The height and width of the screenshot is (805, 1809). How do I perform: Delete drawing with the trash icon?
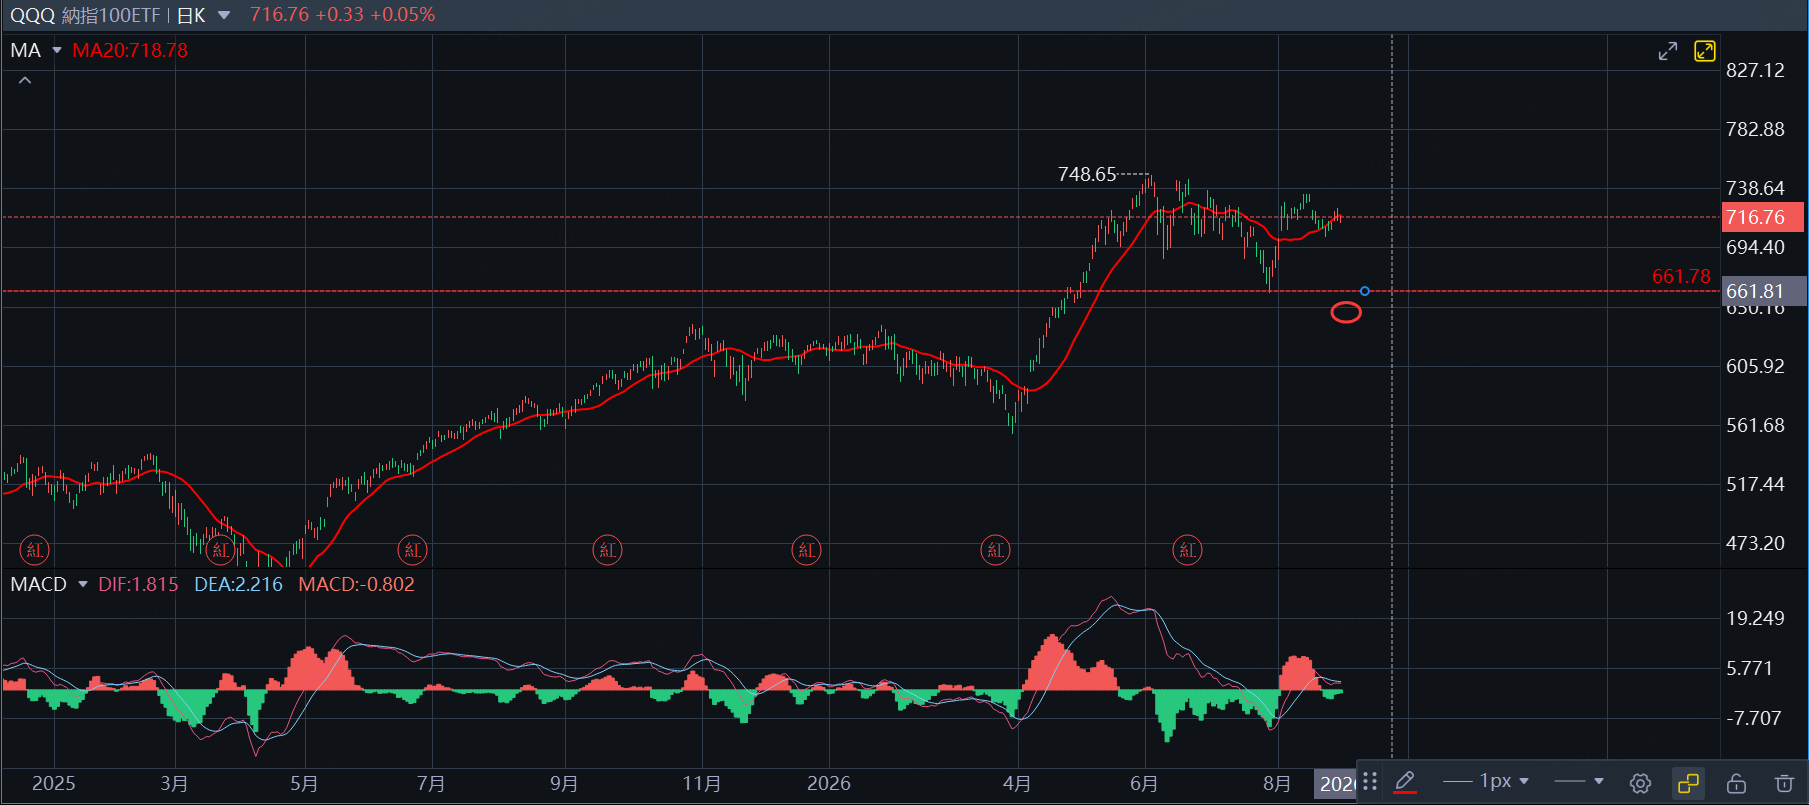(x=1784, y=783)
